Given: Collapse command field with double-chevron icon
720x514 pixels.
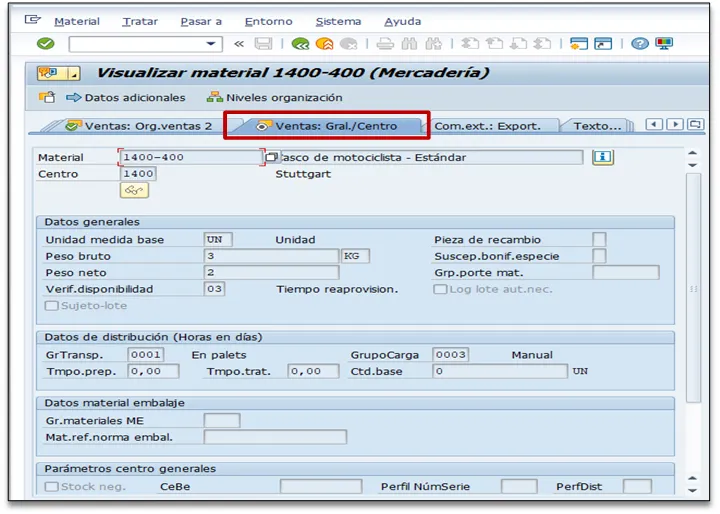Looking at the screenshot, I should [239, 44].
